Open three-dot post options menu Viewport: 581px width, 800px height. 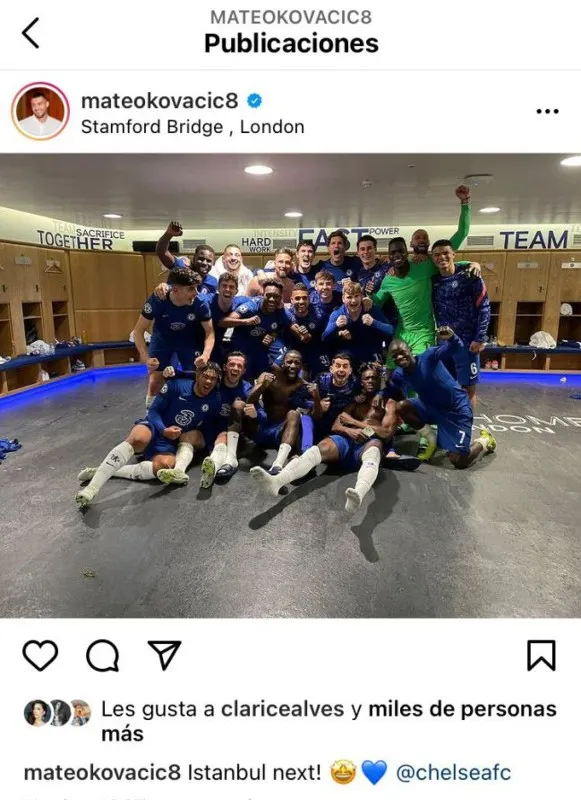547,111
